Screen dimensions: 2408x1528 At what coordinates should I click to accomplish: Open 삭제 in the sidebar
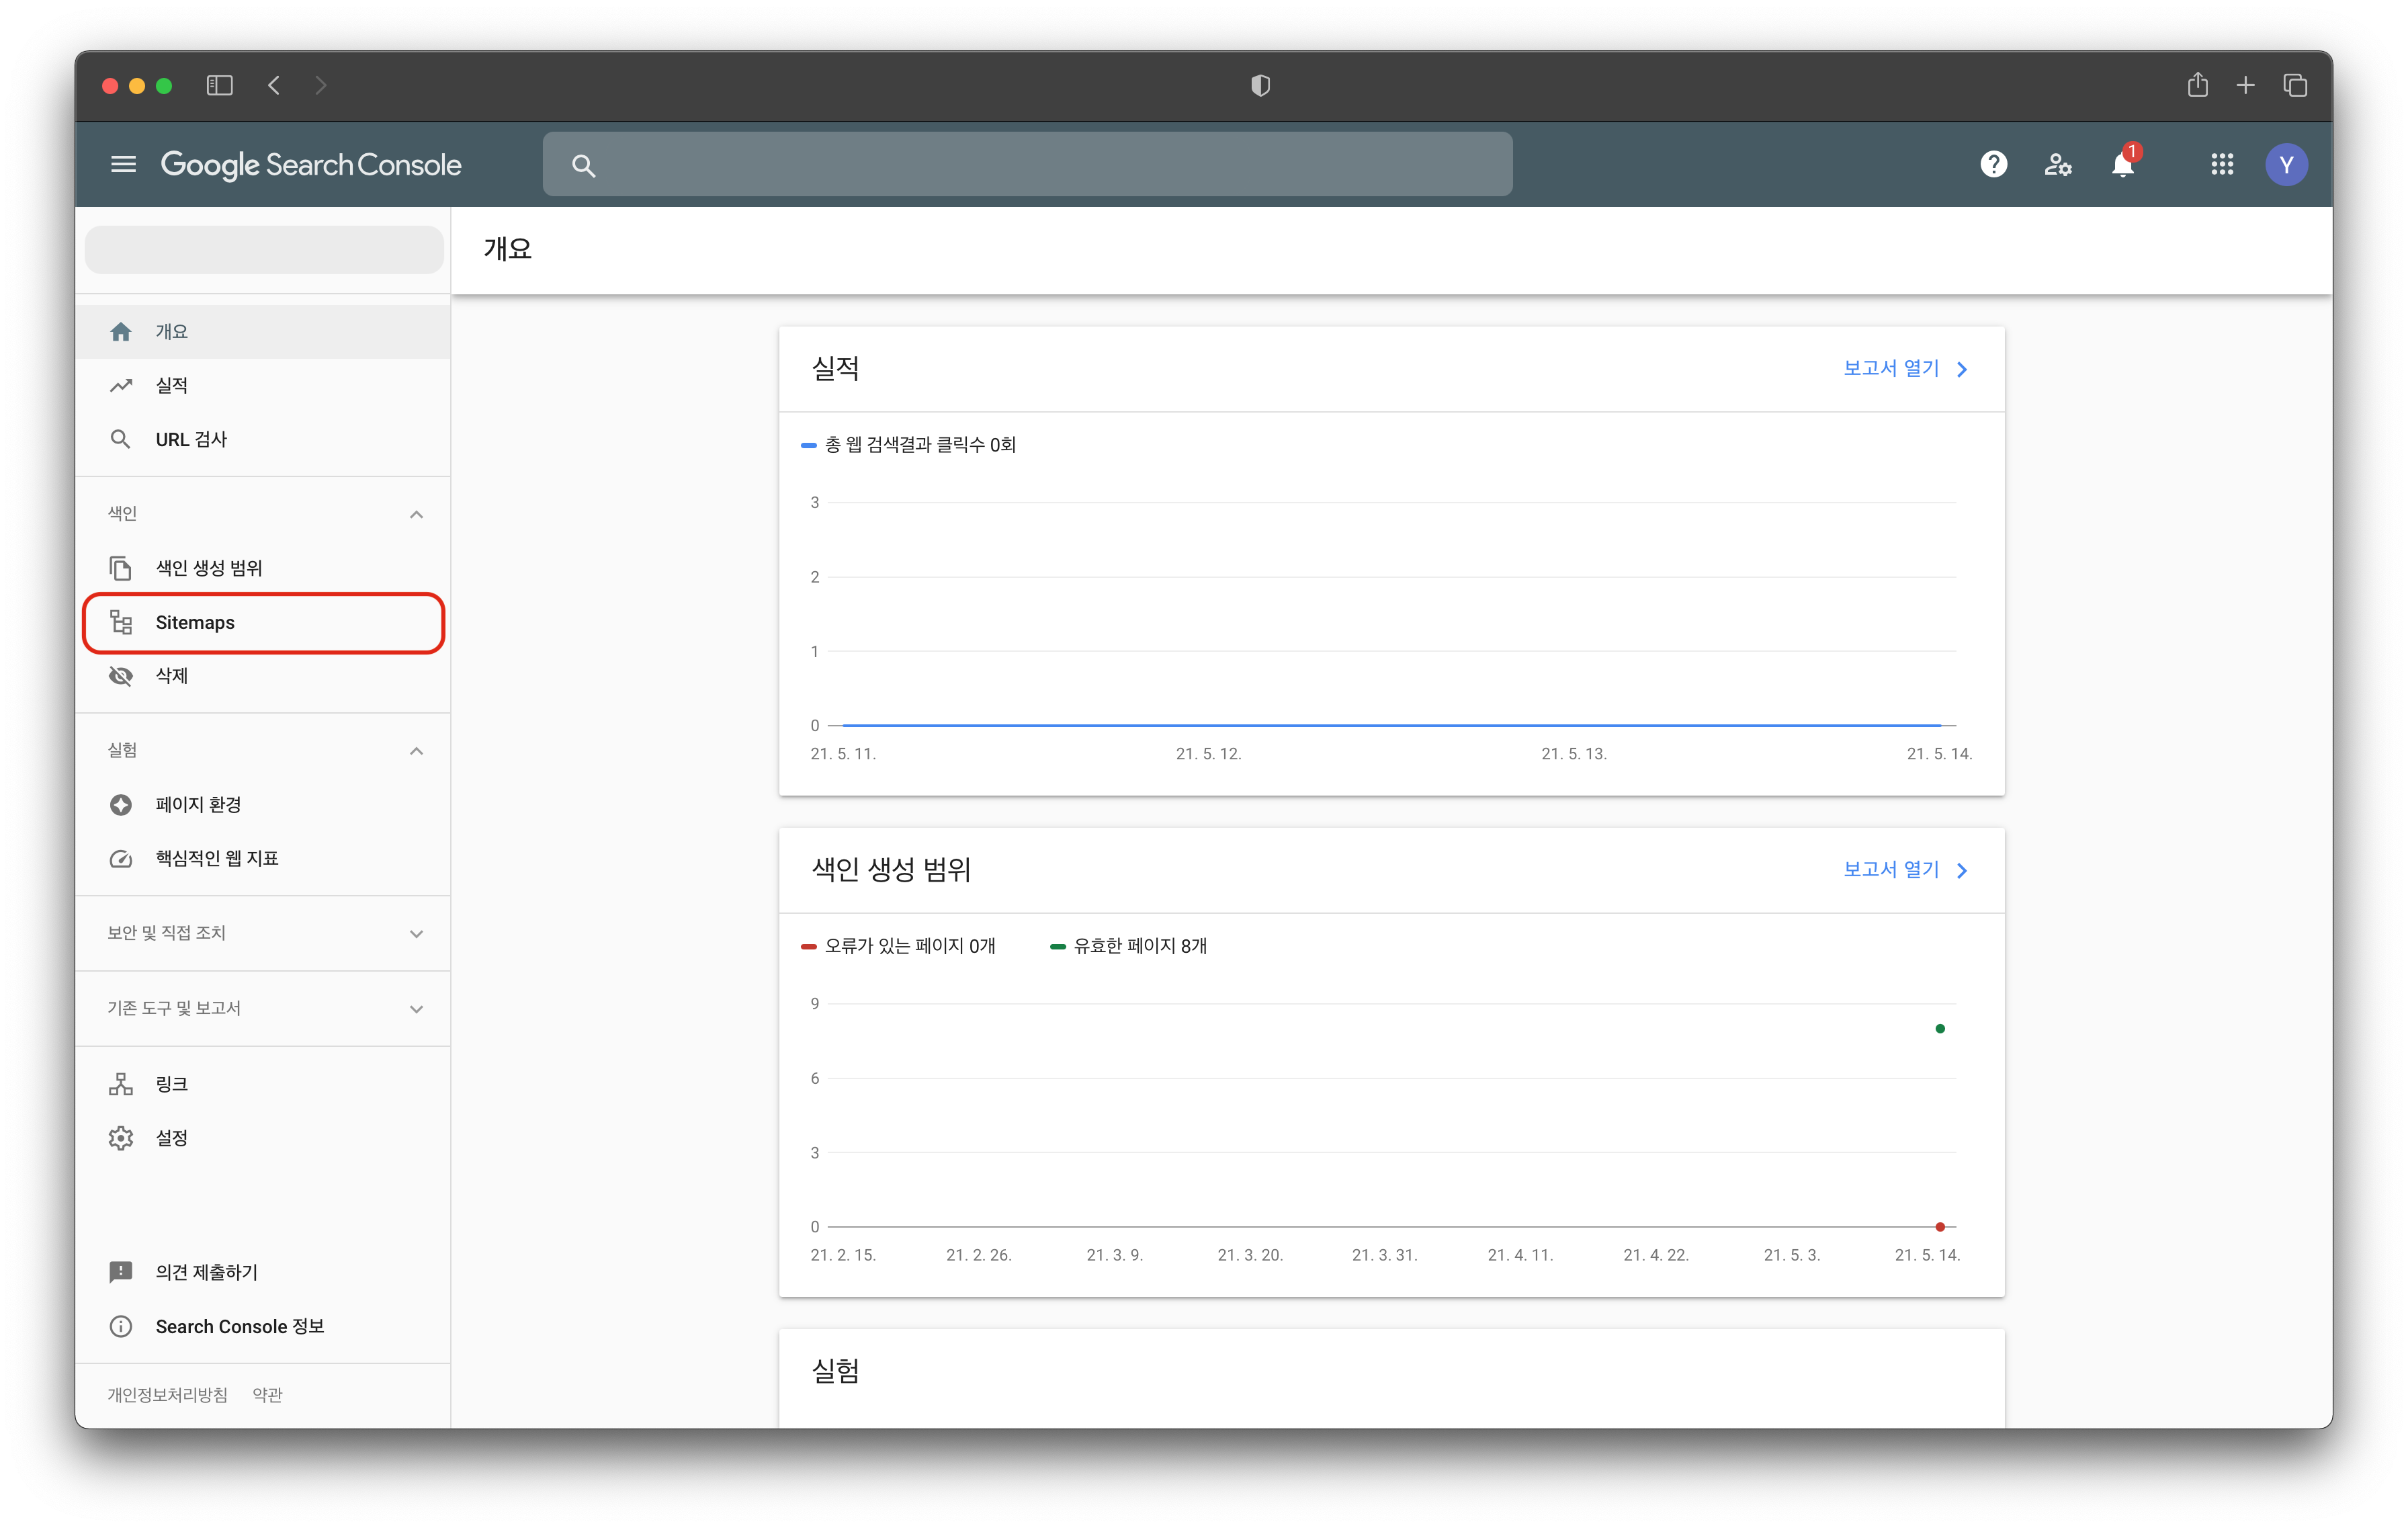click(x=263, y=676)
